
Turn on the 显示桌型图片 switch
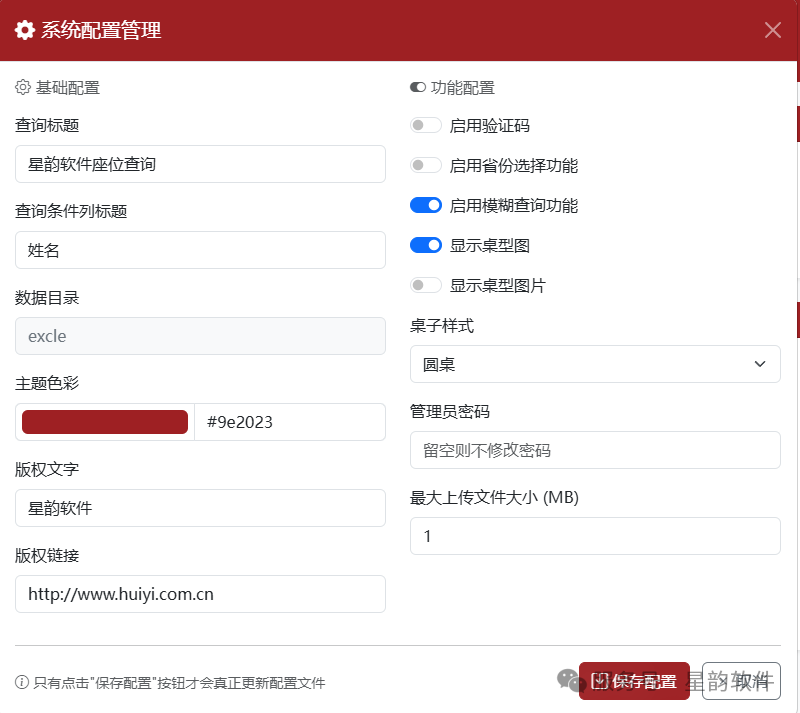(x=425, y=285)
